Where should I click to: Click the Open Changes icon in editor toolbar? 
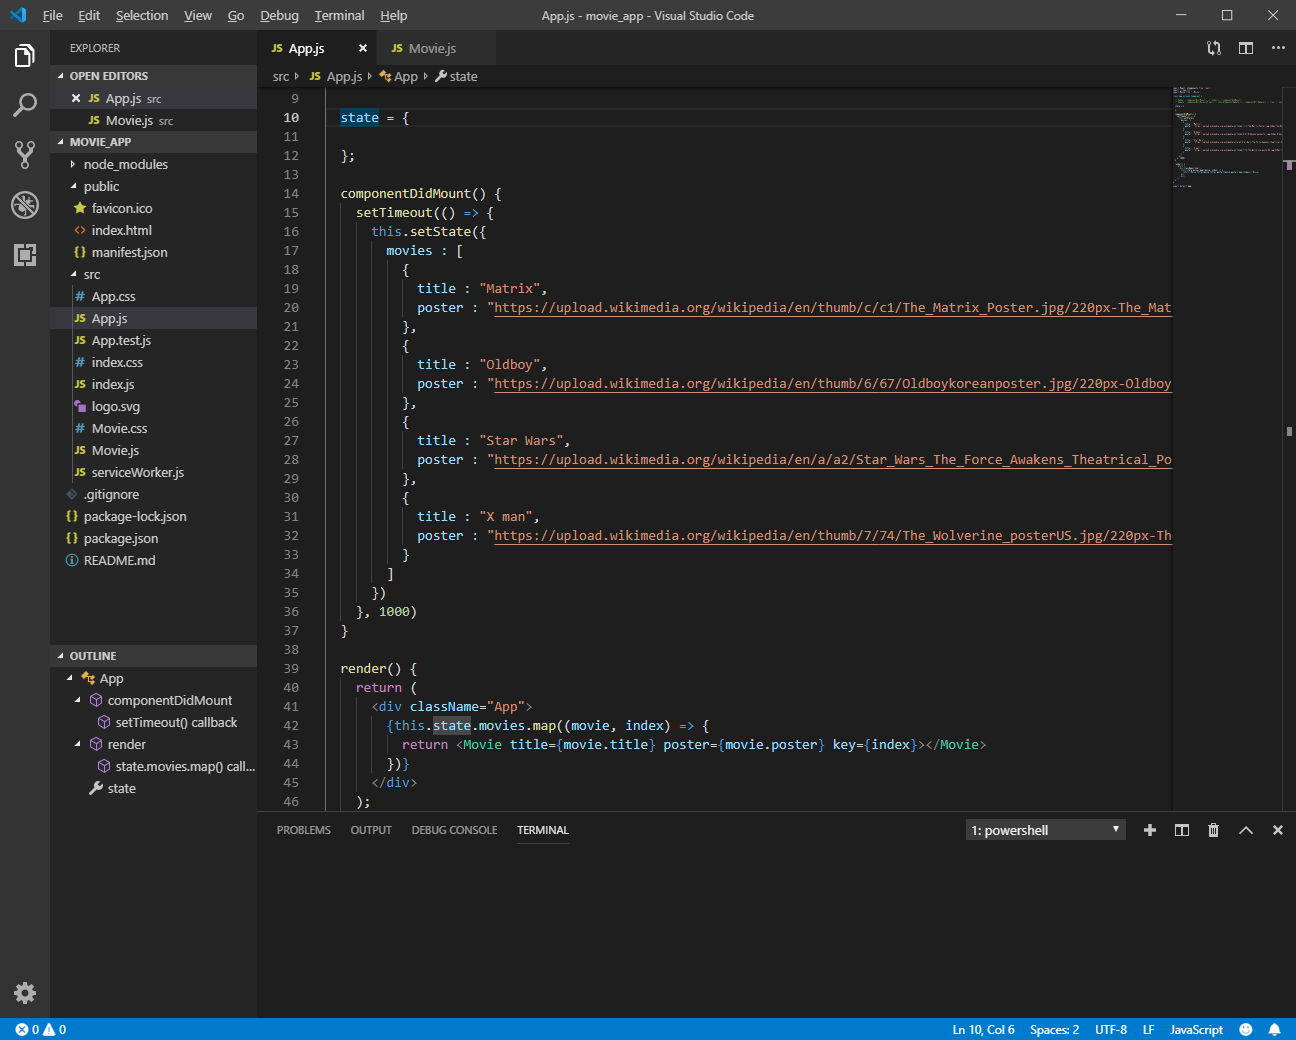1214,48
